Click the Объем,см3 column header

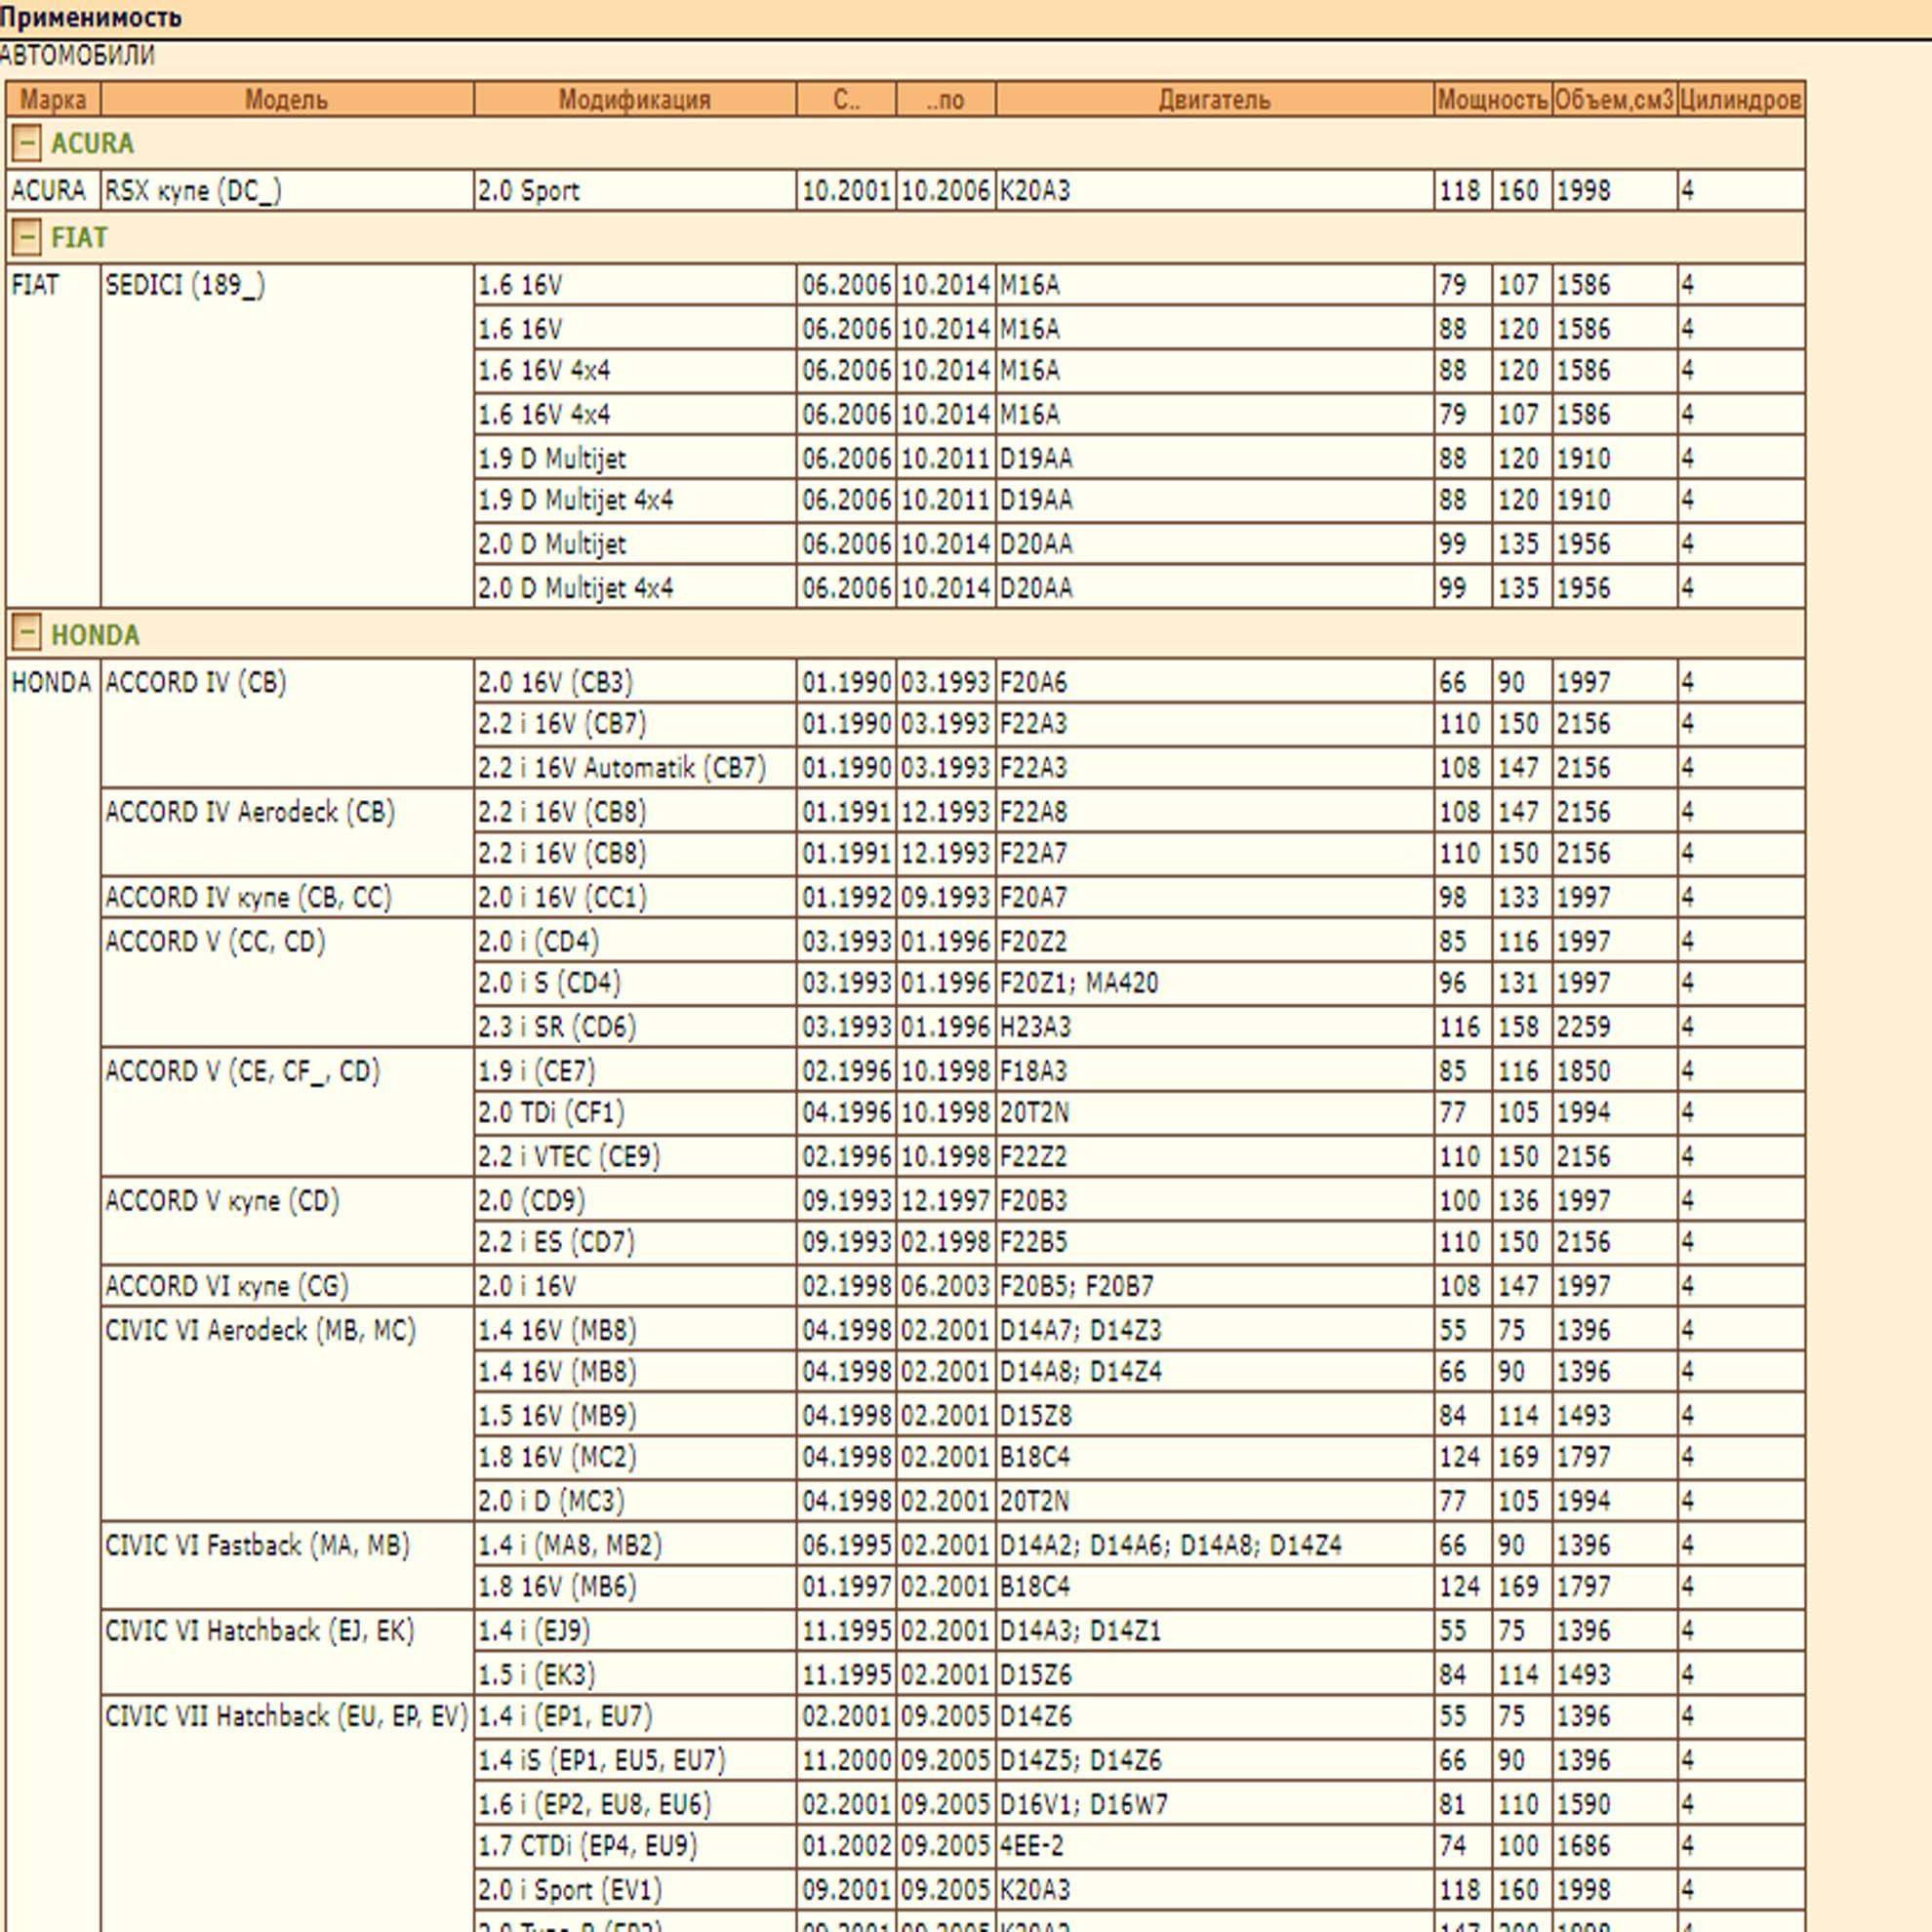pos(1614,100)
